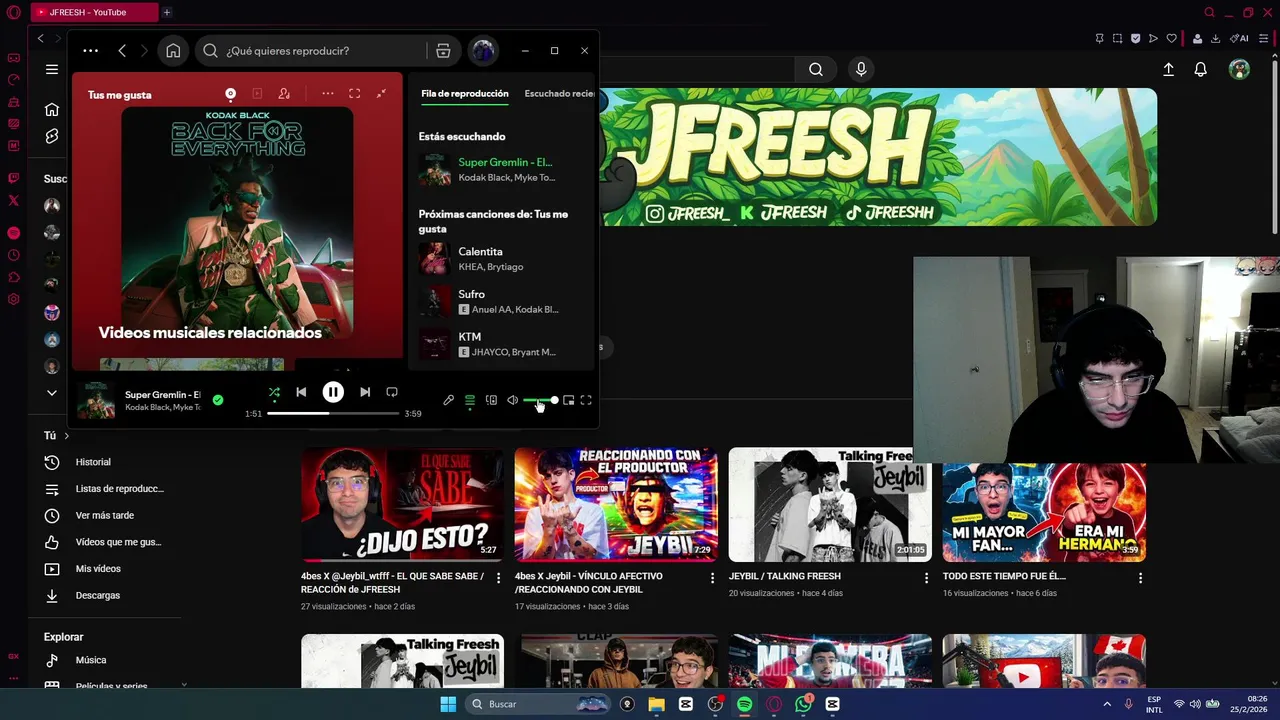1280x720 pixels.
Task: Click the now-playing view disc icon
Action: [x=230, y=93]
